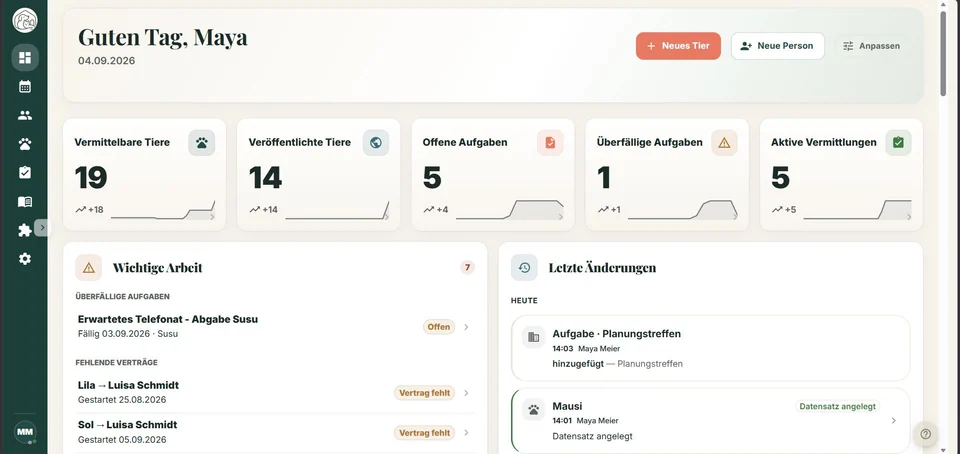Click Neues Tier button
This screenshot has width=960, height=454.
[x=678, y=46]
